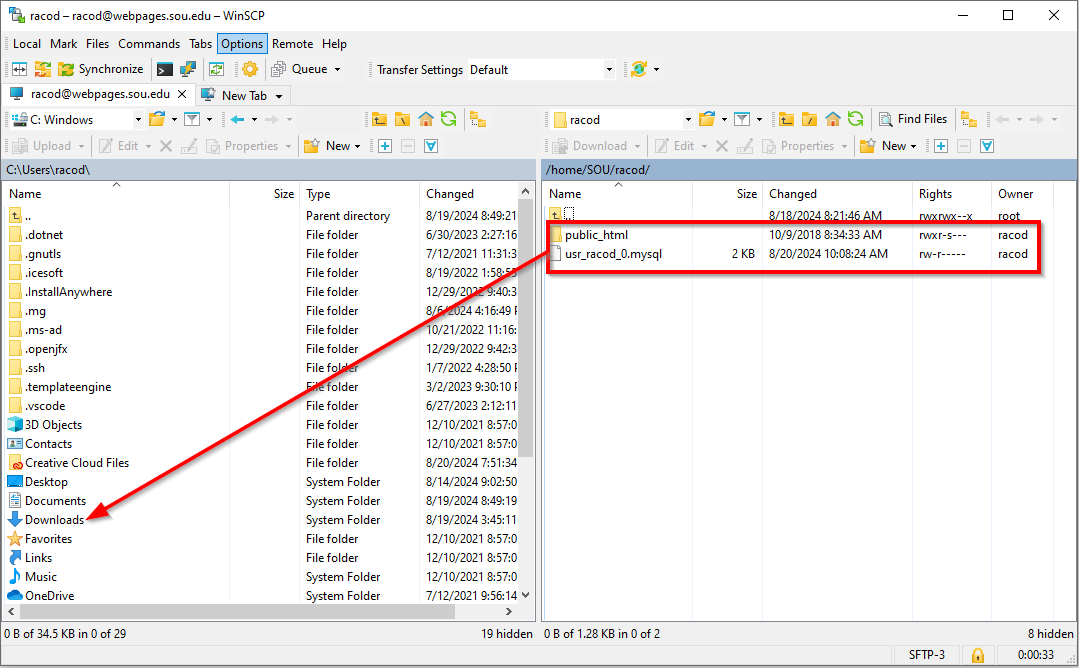The image size is (1079, 668).
Task: Invert selection in remote panel
Action: (987, 146)
